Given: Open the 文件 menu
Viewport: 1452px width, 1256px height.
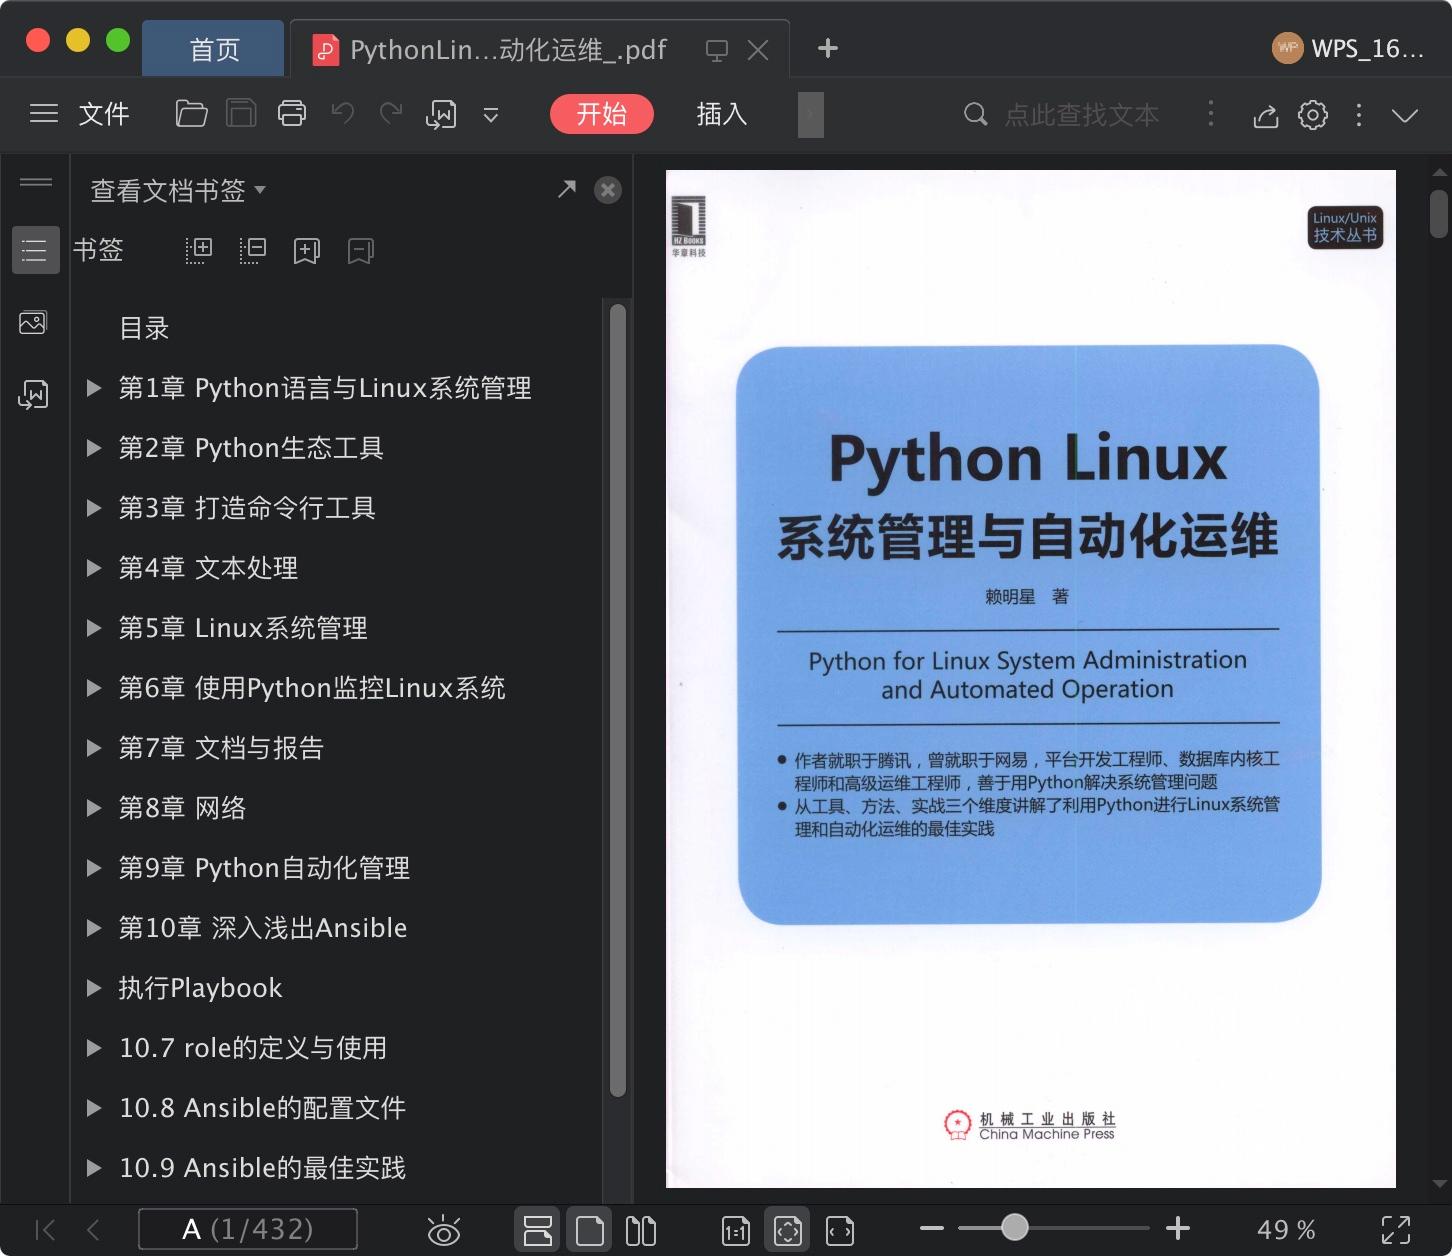Looking at the screenshot, I should (x=104, y=114).
